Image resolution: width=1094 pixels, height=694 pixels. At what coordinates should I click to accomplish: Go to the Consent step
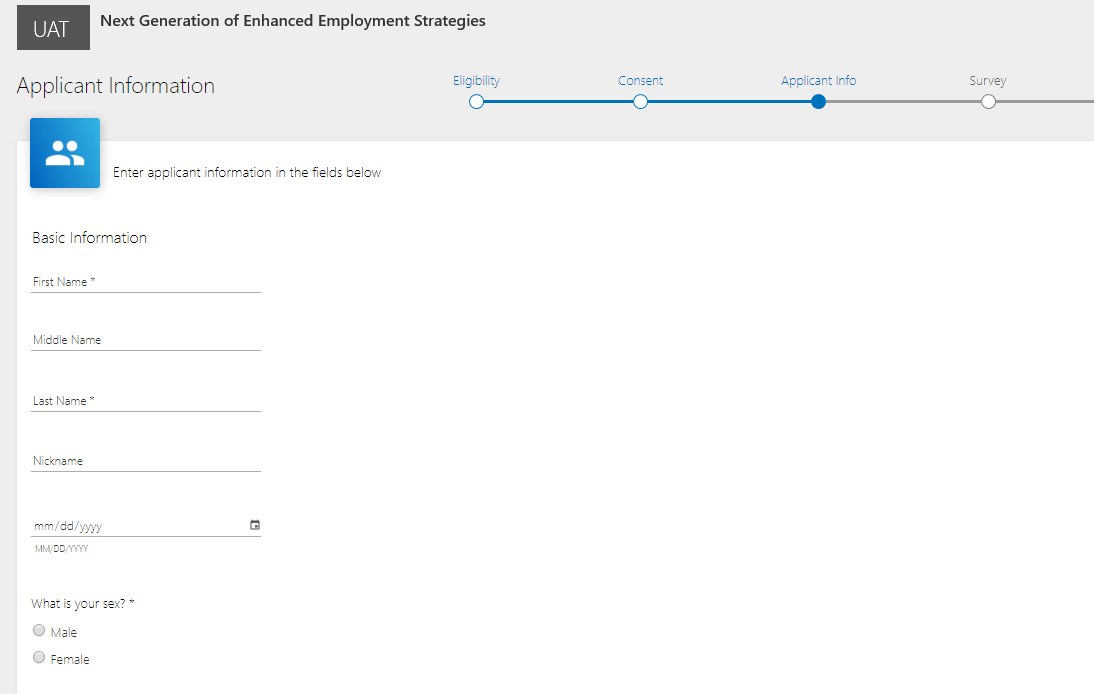[x=640, y=81]
